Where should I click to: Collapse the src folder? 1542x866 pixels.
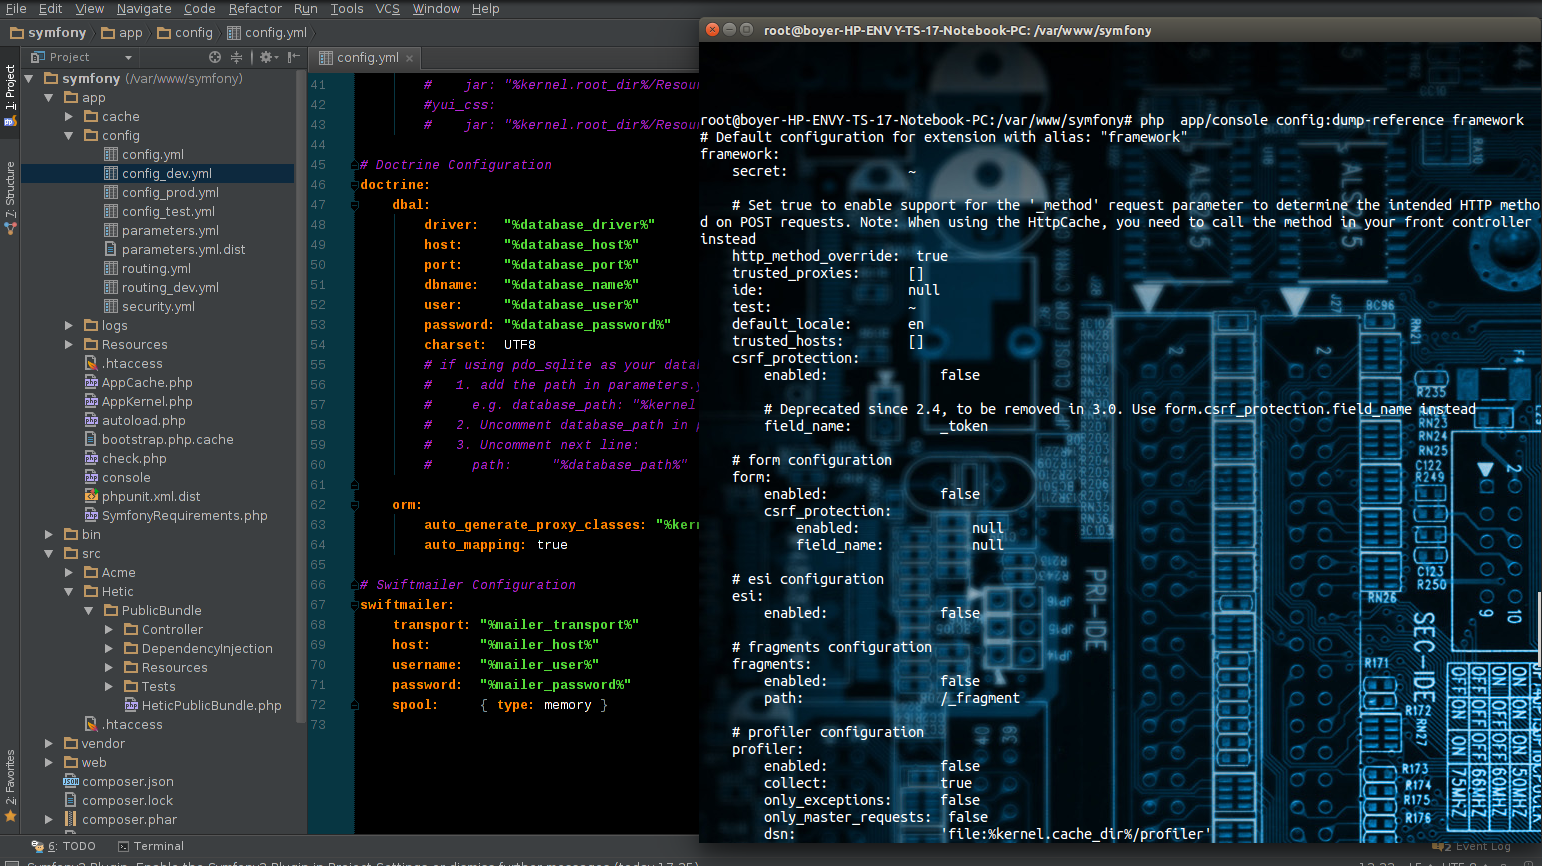(49, 553)
